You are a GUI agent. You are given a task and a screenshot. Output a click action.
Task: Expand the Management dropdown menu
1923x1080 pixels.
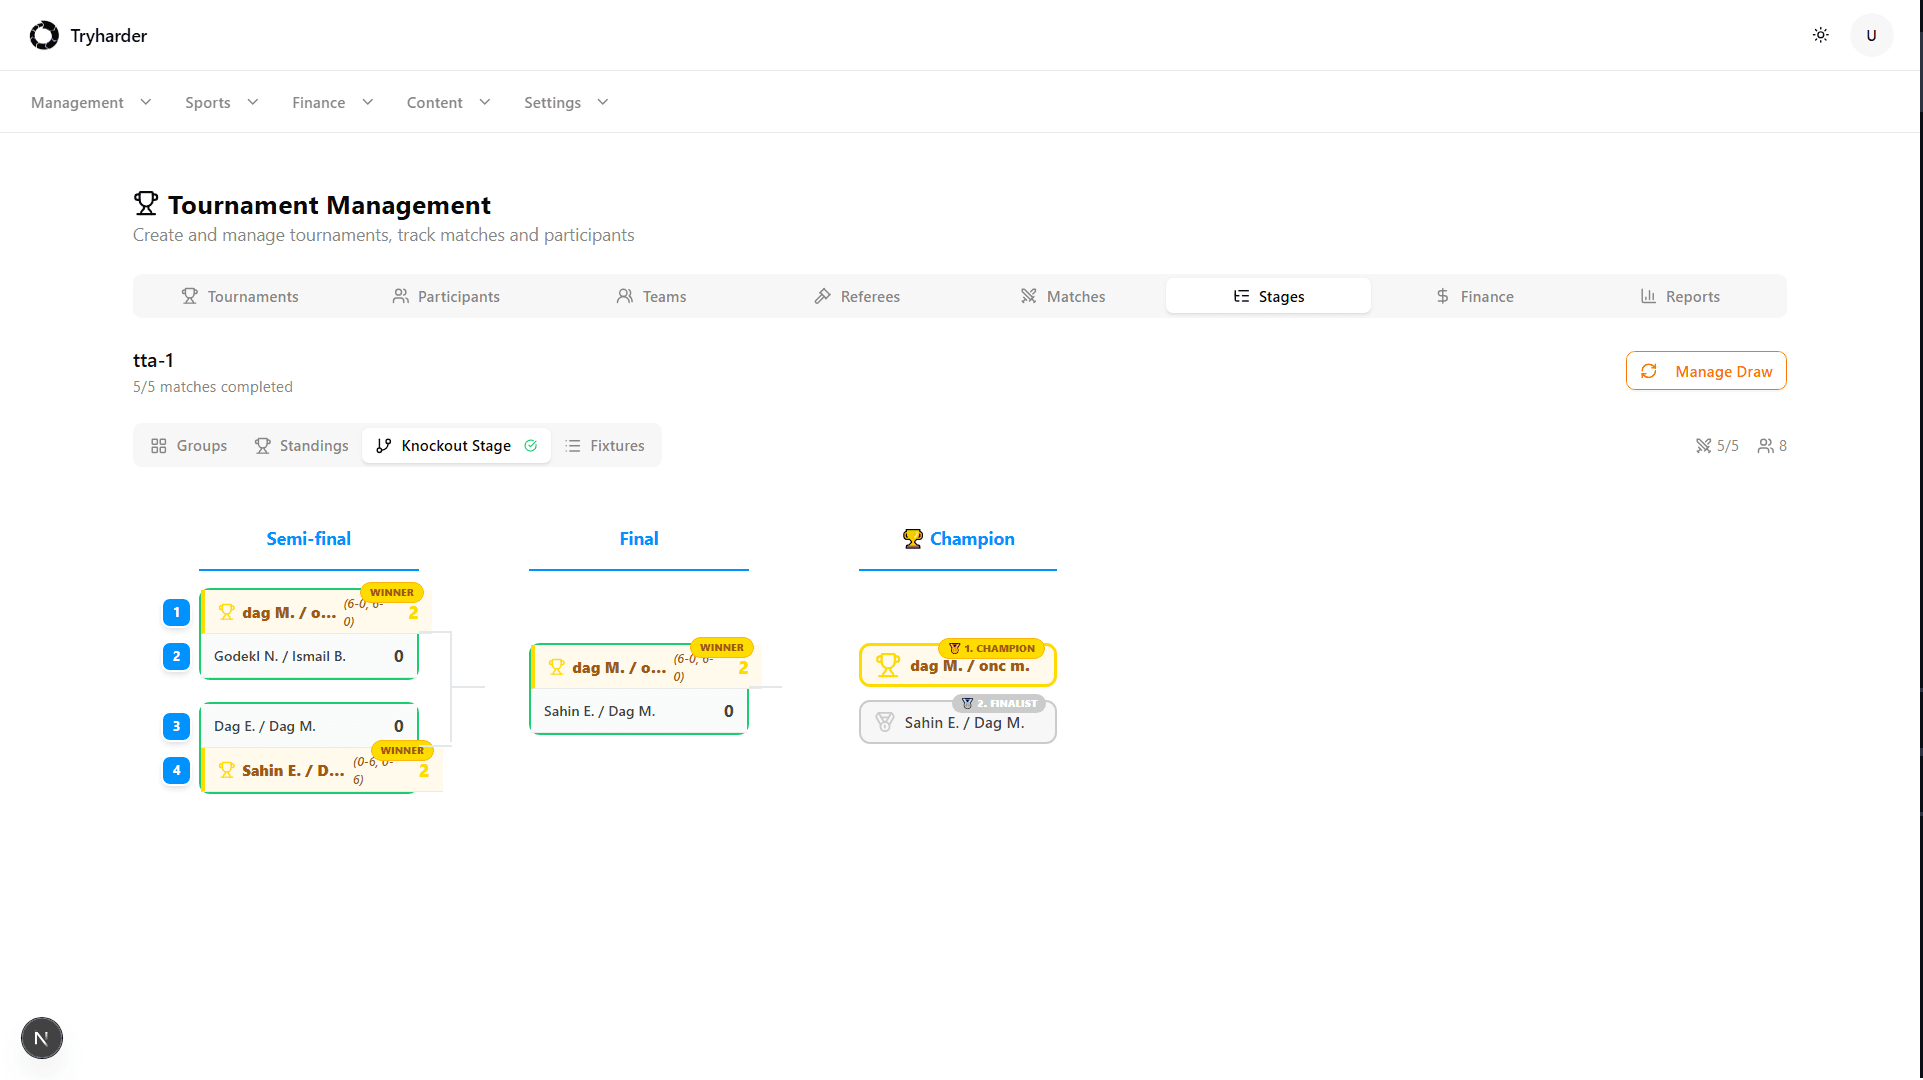91,102
